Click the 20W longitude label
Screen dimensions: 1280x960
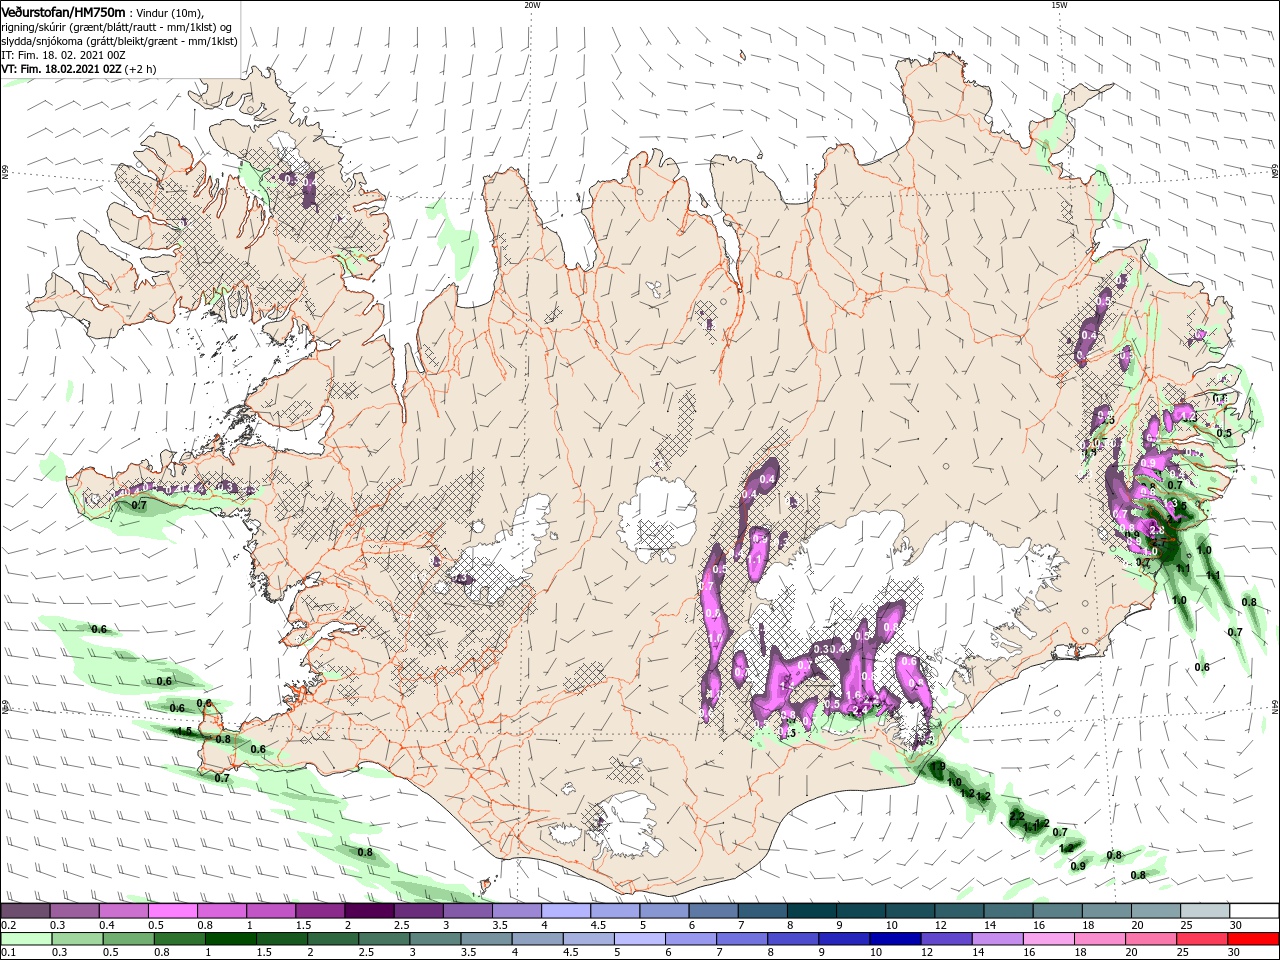532,5
